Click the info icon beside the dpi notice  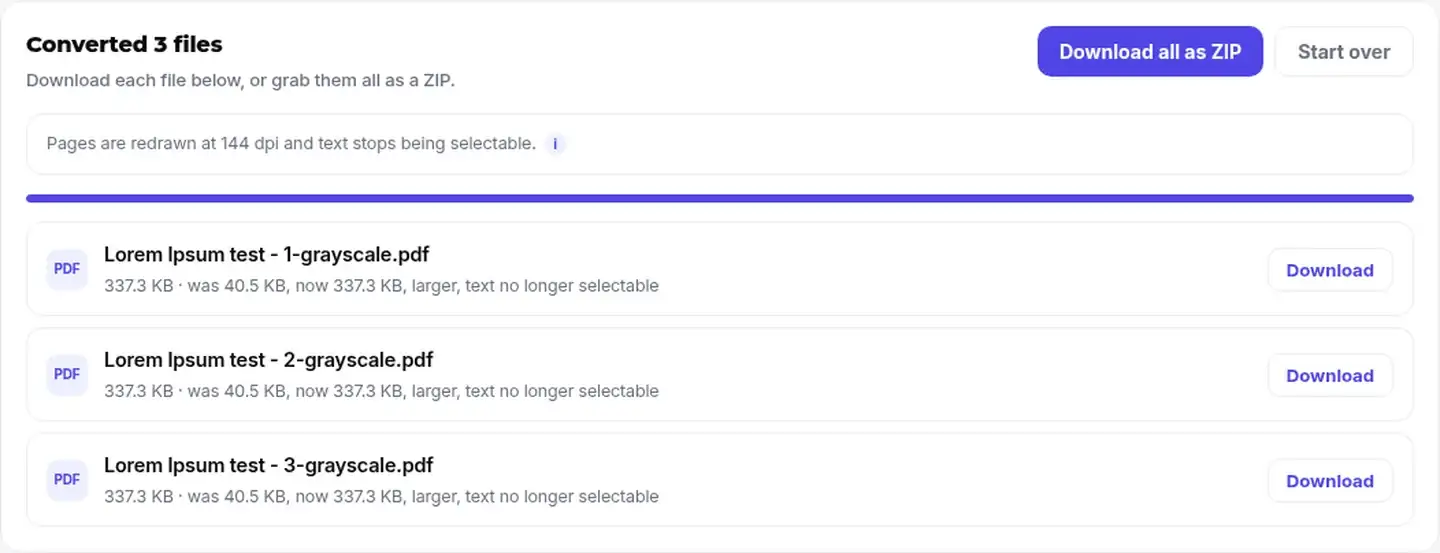(x=555, y=144)
